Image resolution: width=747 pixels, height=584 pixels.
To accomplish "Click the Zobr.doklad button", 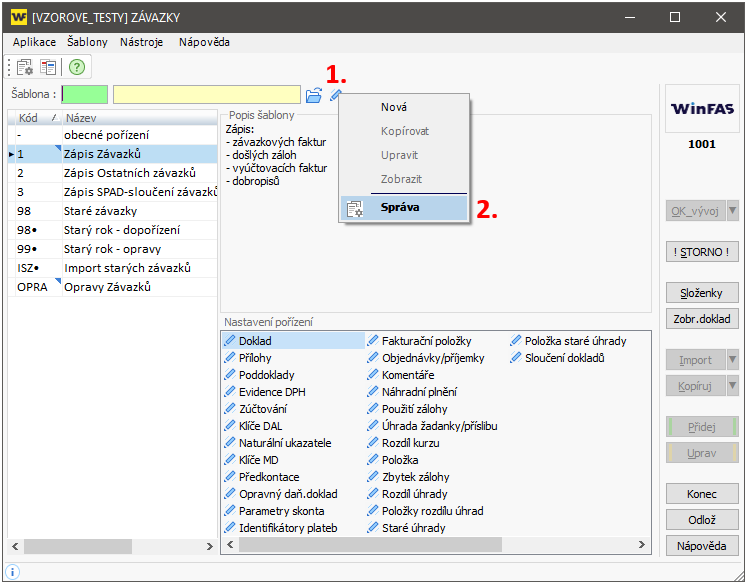I will pyautogui.click(x=702, y=319).
